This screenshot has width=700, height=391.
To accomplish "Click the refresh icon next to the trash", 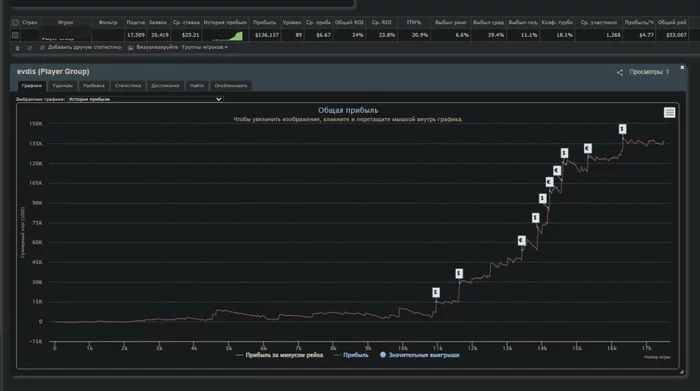I will 30,48.
